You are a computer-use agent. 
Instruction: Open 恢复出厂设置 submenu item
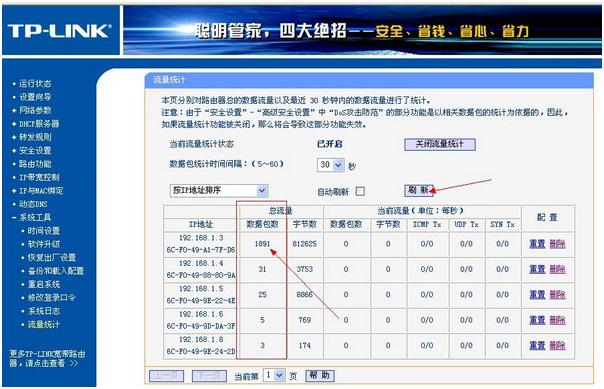click(x=52, y=257)
